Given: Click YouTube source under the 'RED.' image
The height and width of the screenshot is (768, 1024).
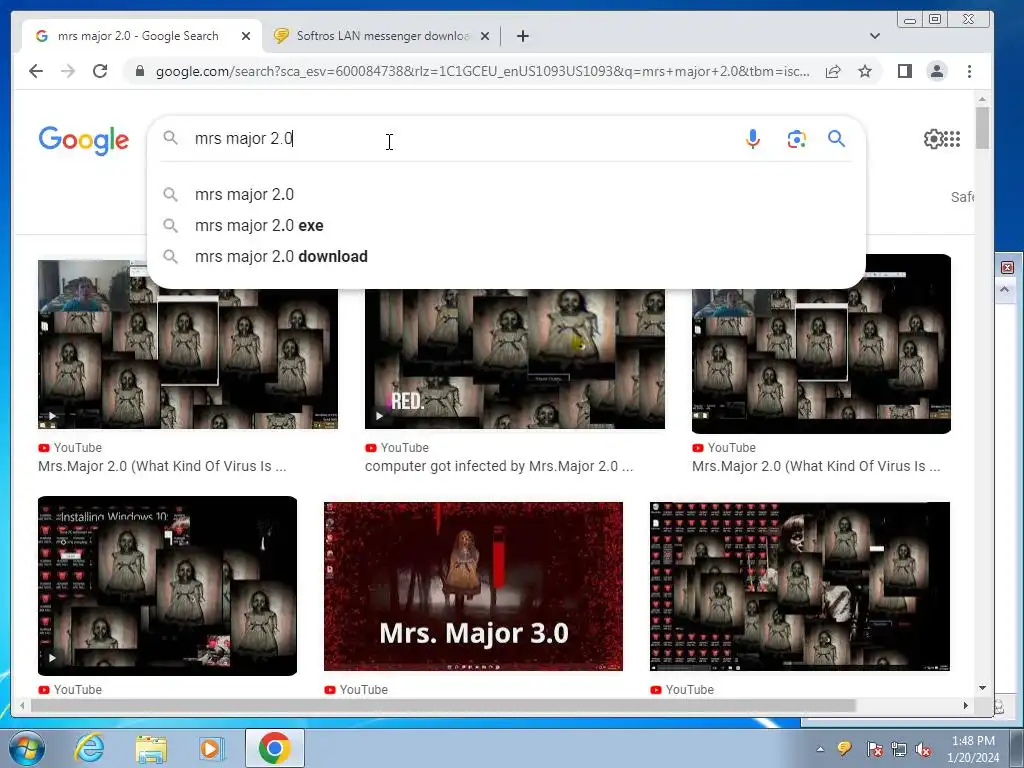Looking at the screenshot, I should [397, 448].
